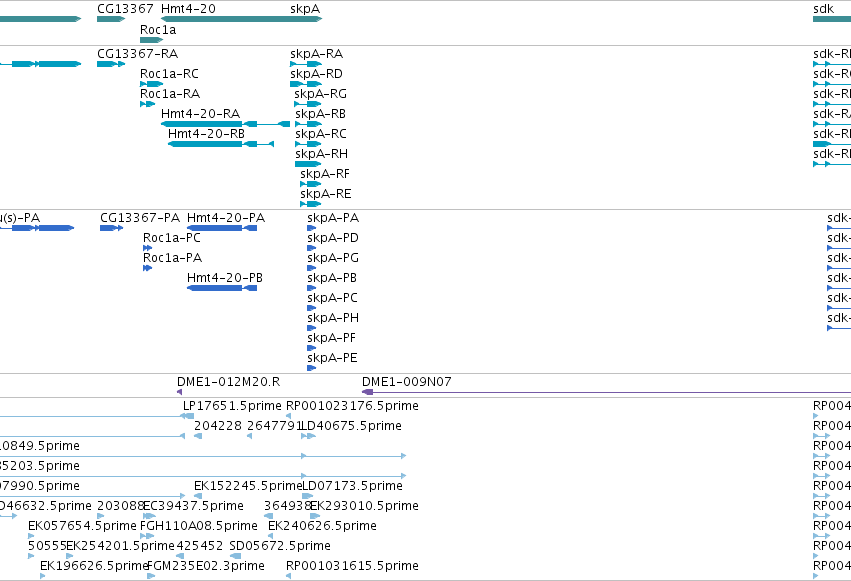Select transcript skpA-RE
Viewport: 851px width, 581px height.
pos(326,194)
